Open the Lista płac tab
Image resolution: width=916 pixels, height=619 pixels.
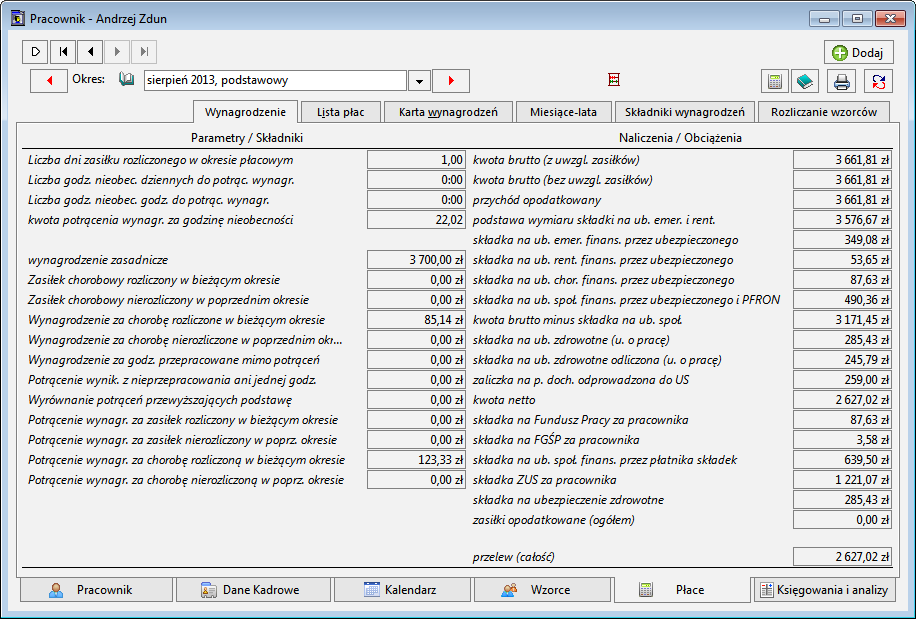coord(341,112)
